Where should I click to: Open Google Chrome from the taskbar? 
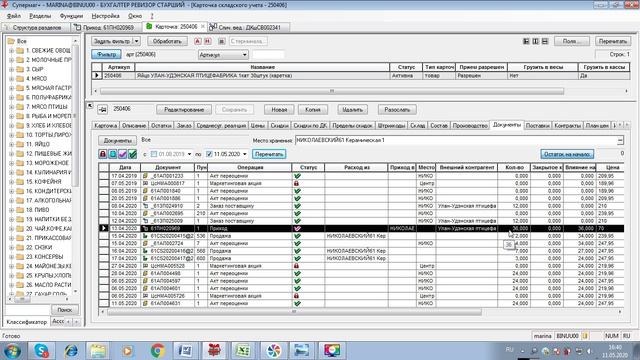(x=158, y=351)
